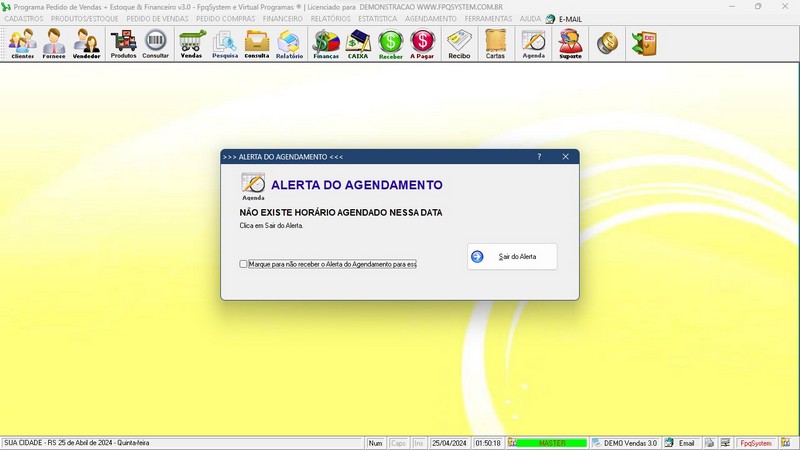Screen dimensions: 800x450
Task: Open the RELATÓRIOS menu
Action: point(331,19)
